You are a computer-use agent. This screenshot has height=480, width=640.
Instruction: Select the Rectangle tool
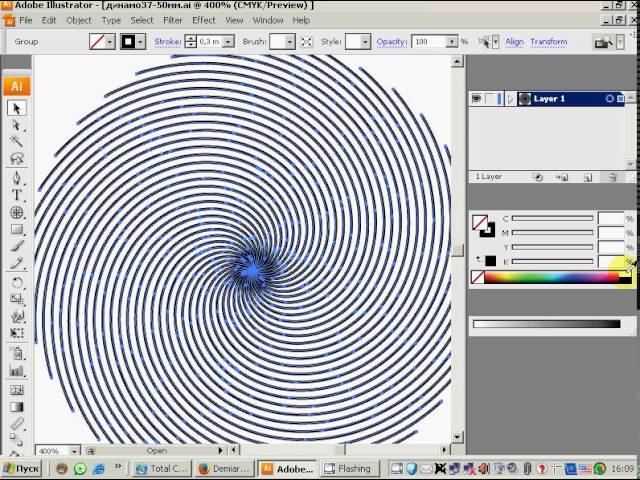[16, 229]
